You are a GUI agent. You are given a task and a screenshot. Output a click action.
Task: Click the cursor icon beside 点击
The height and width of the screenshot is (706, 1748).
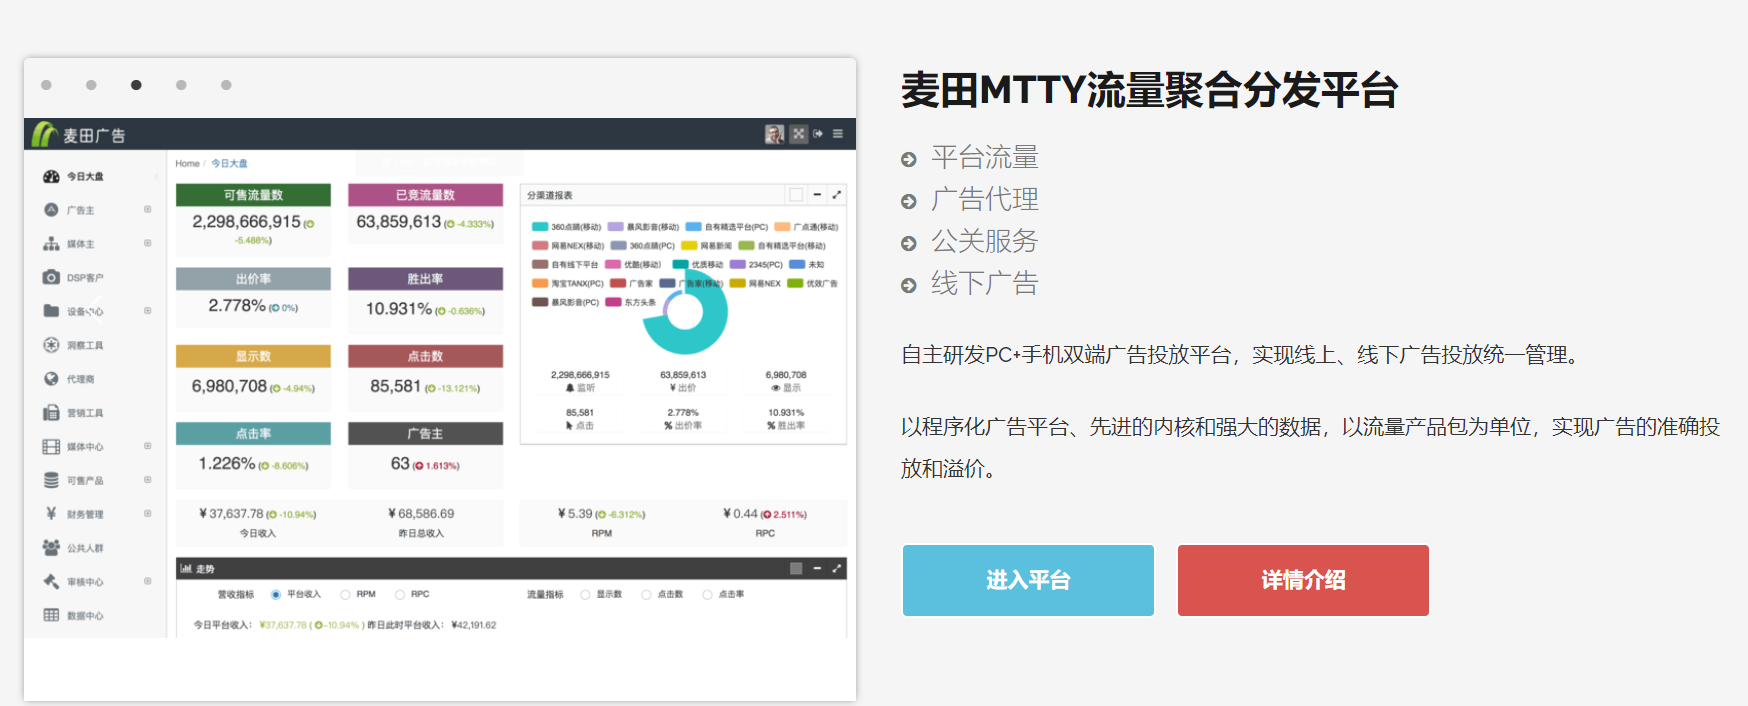570,425
